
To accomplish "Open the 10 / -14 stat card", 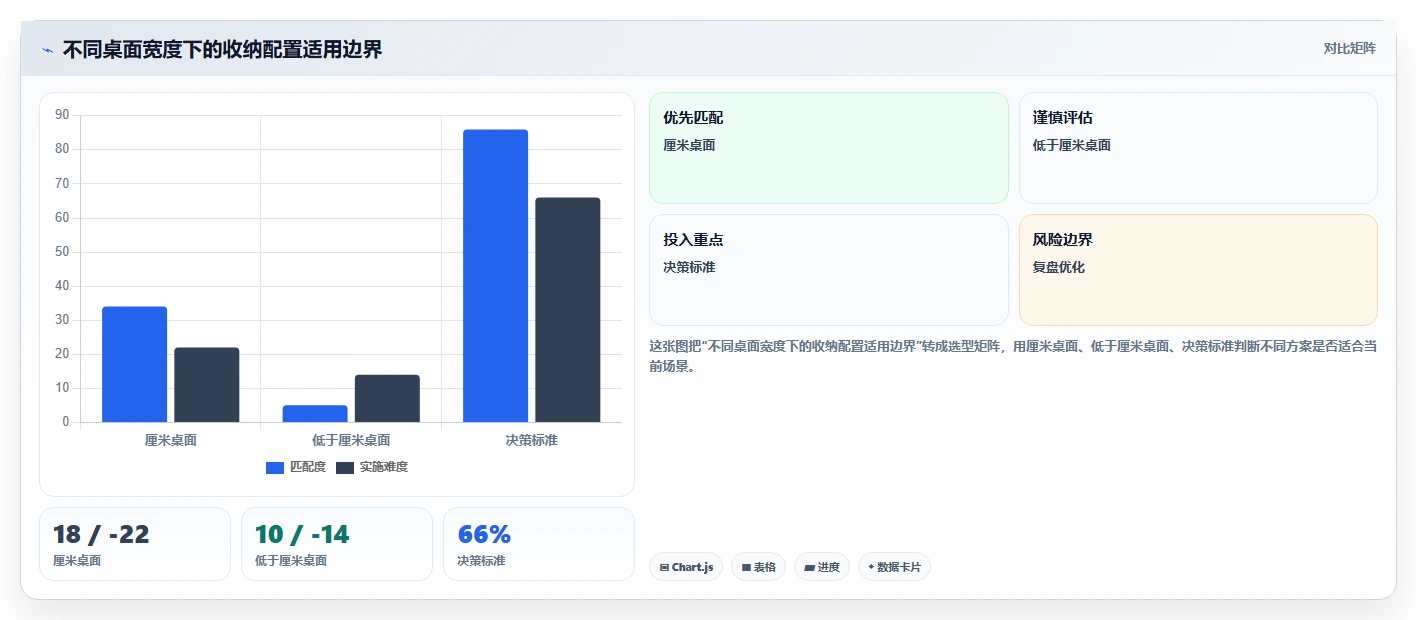I will [337, 544].
